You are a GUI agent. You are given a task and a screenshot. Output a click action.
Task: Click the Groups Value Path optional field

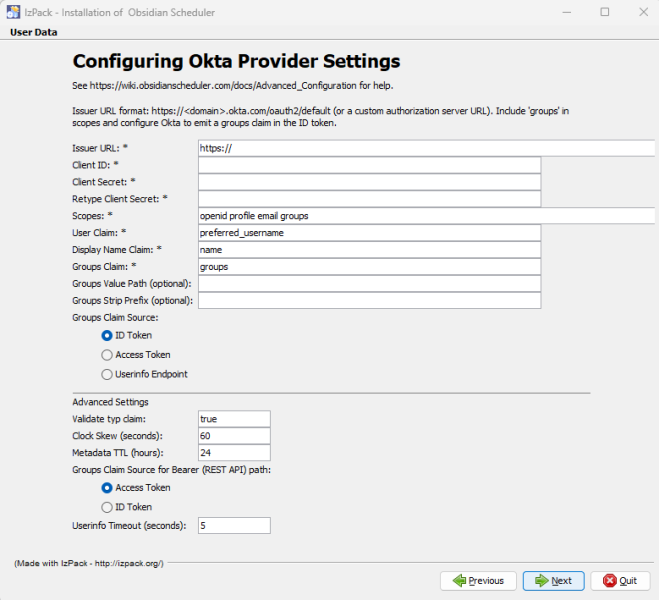coord(369,284)
